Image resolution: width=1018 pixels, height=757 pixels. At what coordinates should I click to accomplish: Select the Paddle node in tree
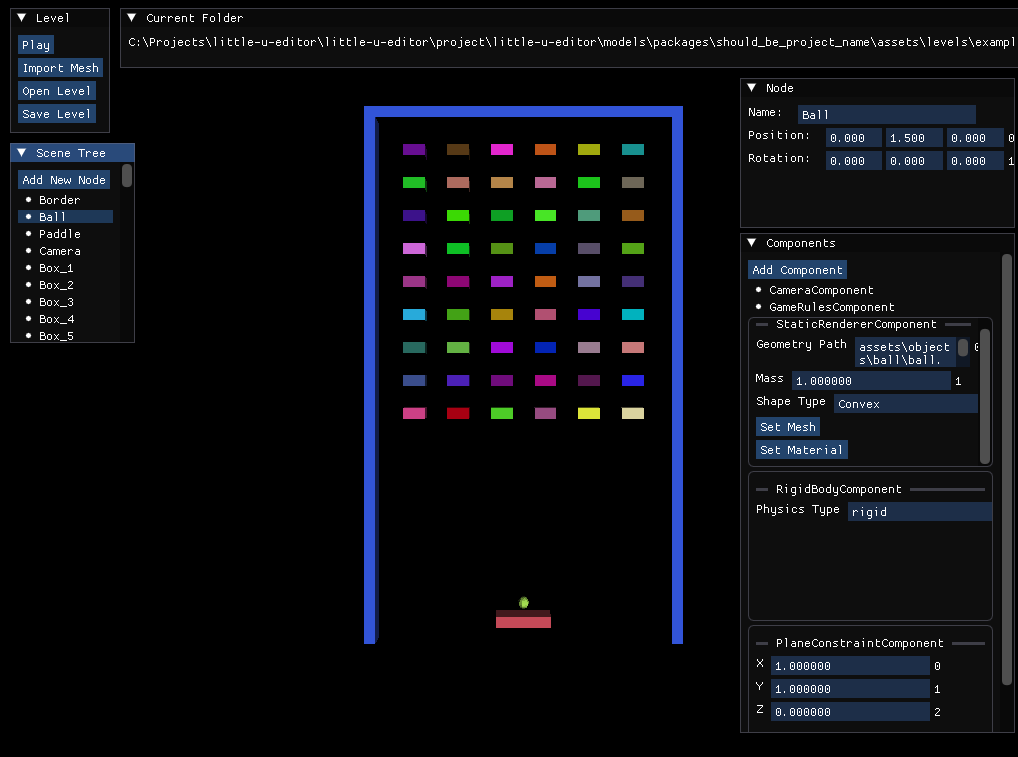(60, 234)
